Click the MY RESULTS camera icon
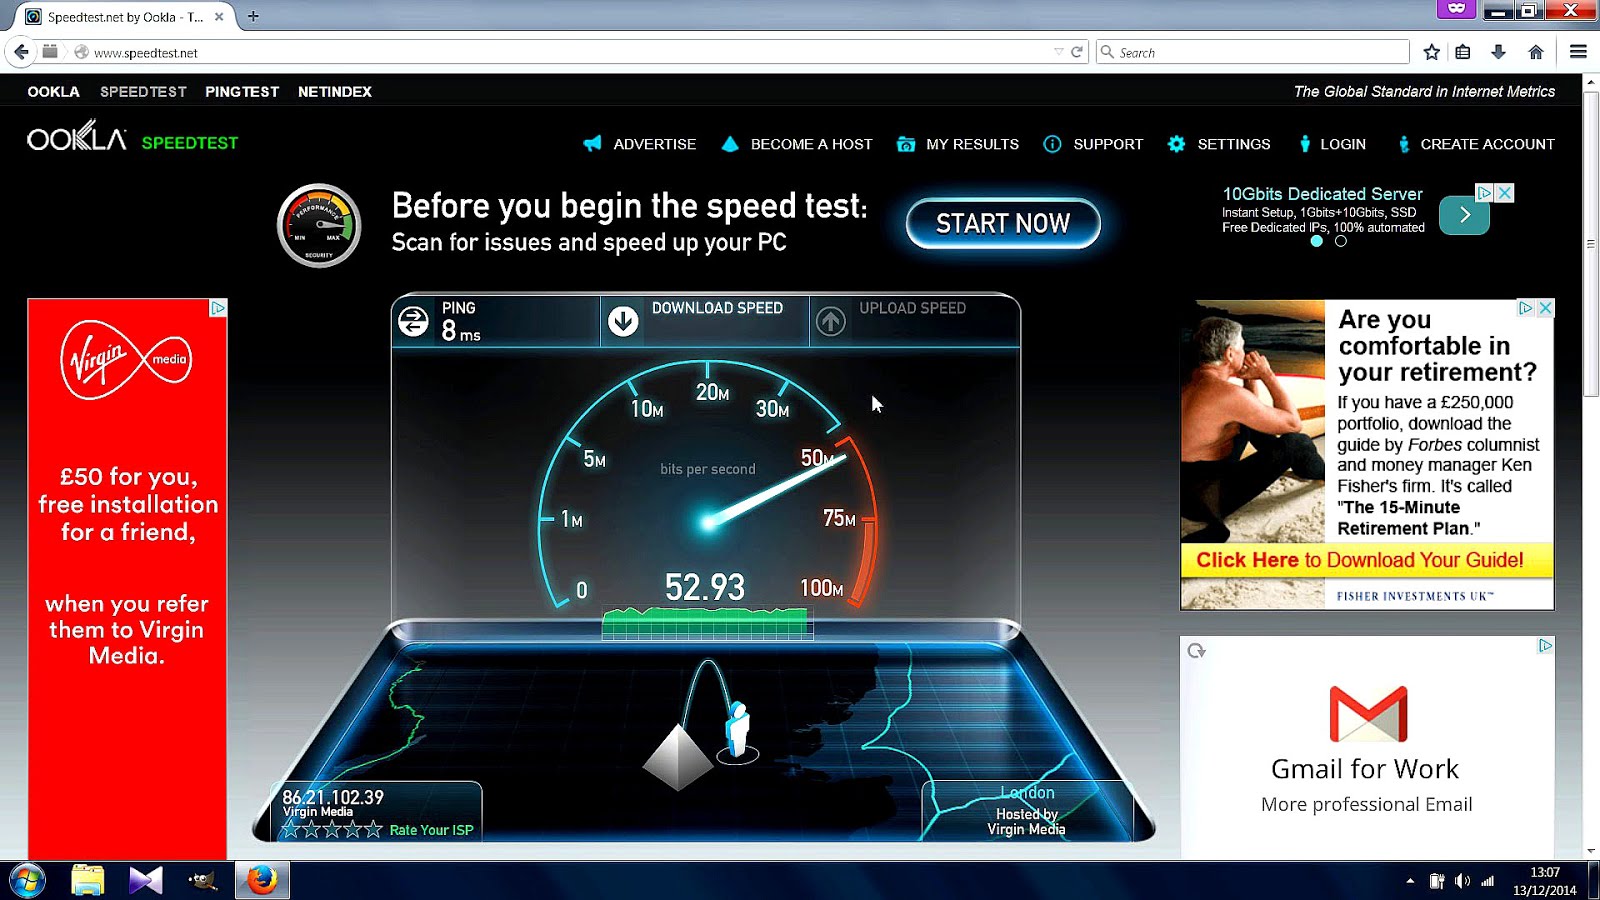Viewport: 1600px width, 900px height. 906,144
